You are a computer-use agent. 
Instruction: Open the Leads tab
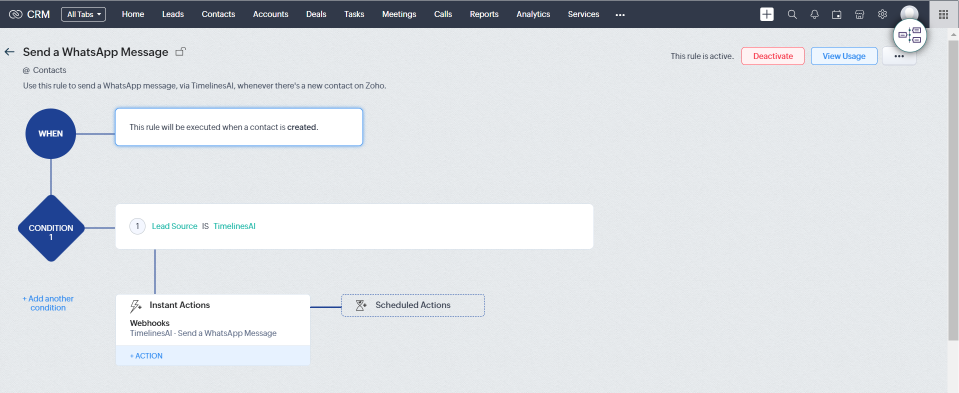click(x=173, y=14)
